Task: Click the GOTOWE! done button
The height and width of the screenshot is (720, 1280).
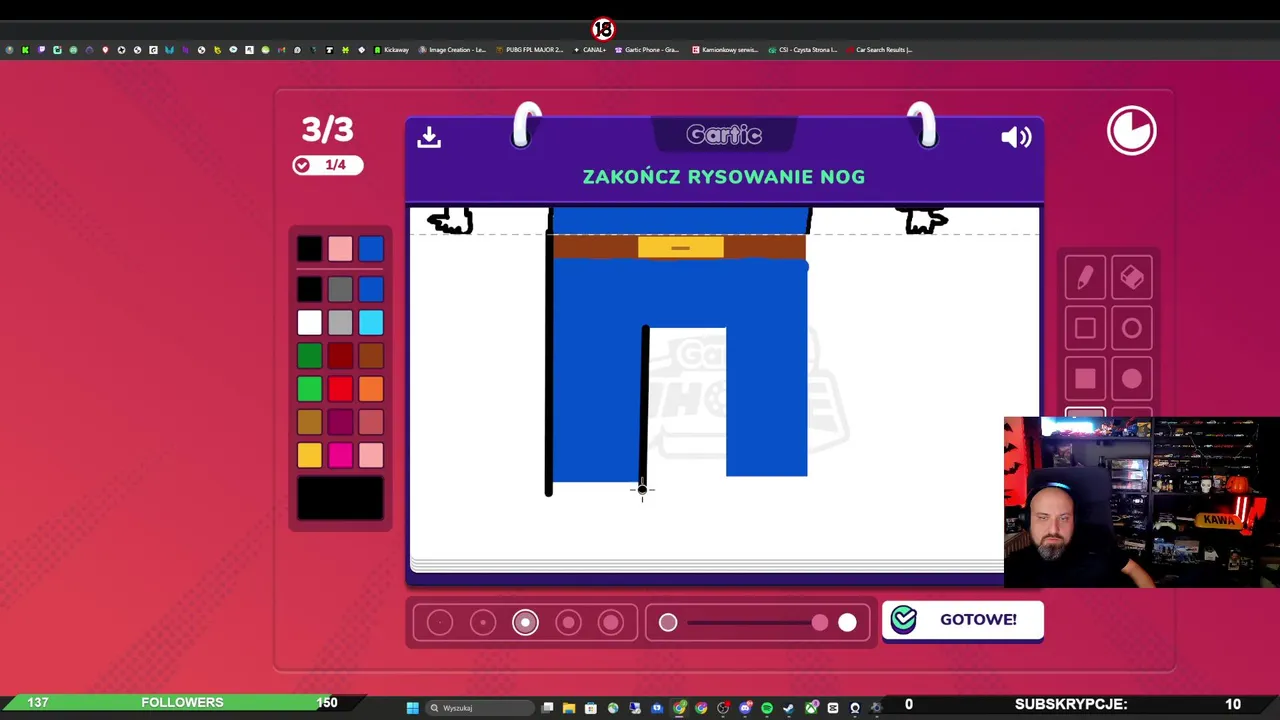Action: [962, 620]
